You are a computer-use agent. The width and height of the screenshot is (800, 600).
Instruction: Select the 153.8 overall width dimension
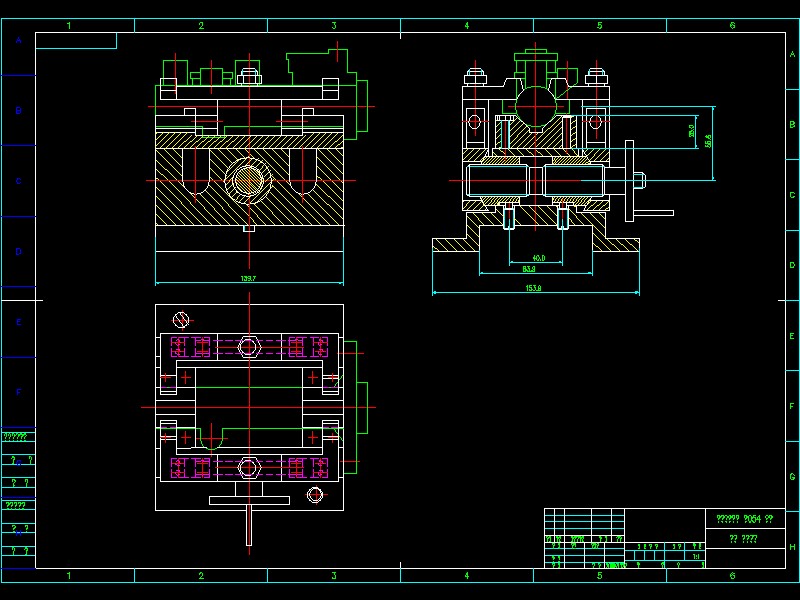(533, 288)
